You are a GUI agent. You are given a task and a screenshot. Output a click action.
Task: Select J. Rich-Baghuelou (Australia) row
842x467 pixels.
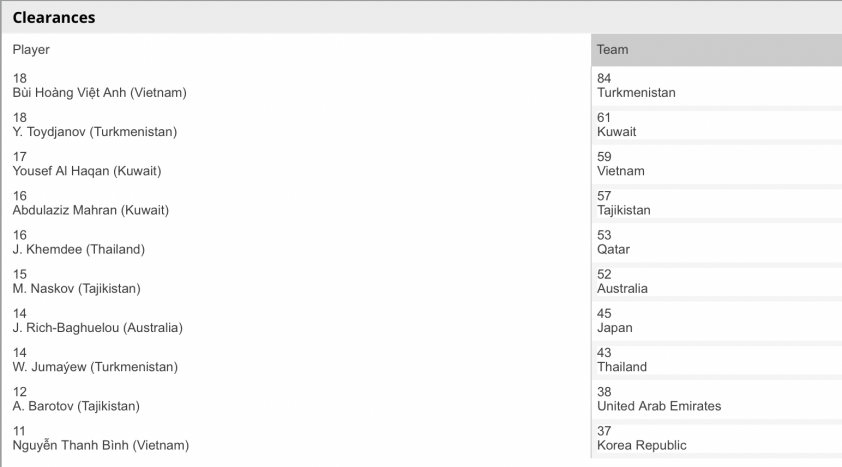click(x=296, y=321)
